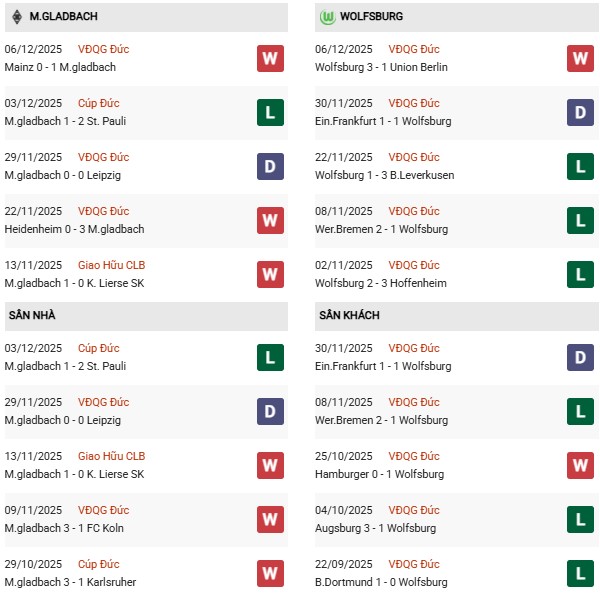
Task: Select the Sân Khách section header
Action: click(349, 316)
